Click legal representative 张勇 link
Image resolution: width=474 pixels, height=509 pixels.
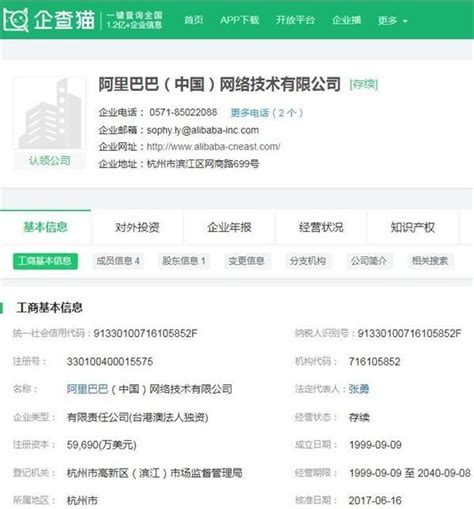(359, 389)
